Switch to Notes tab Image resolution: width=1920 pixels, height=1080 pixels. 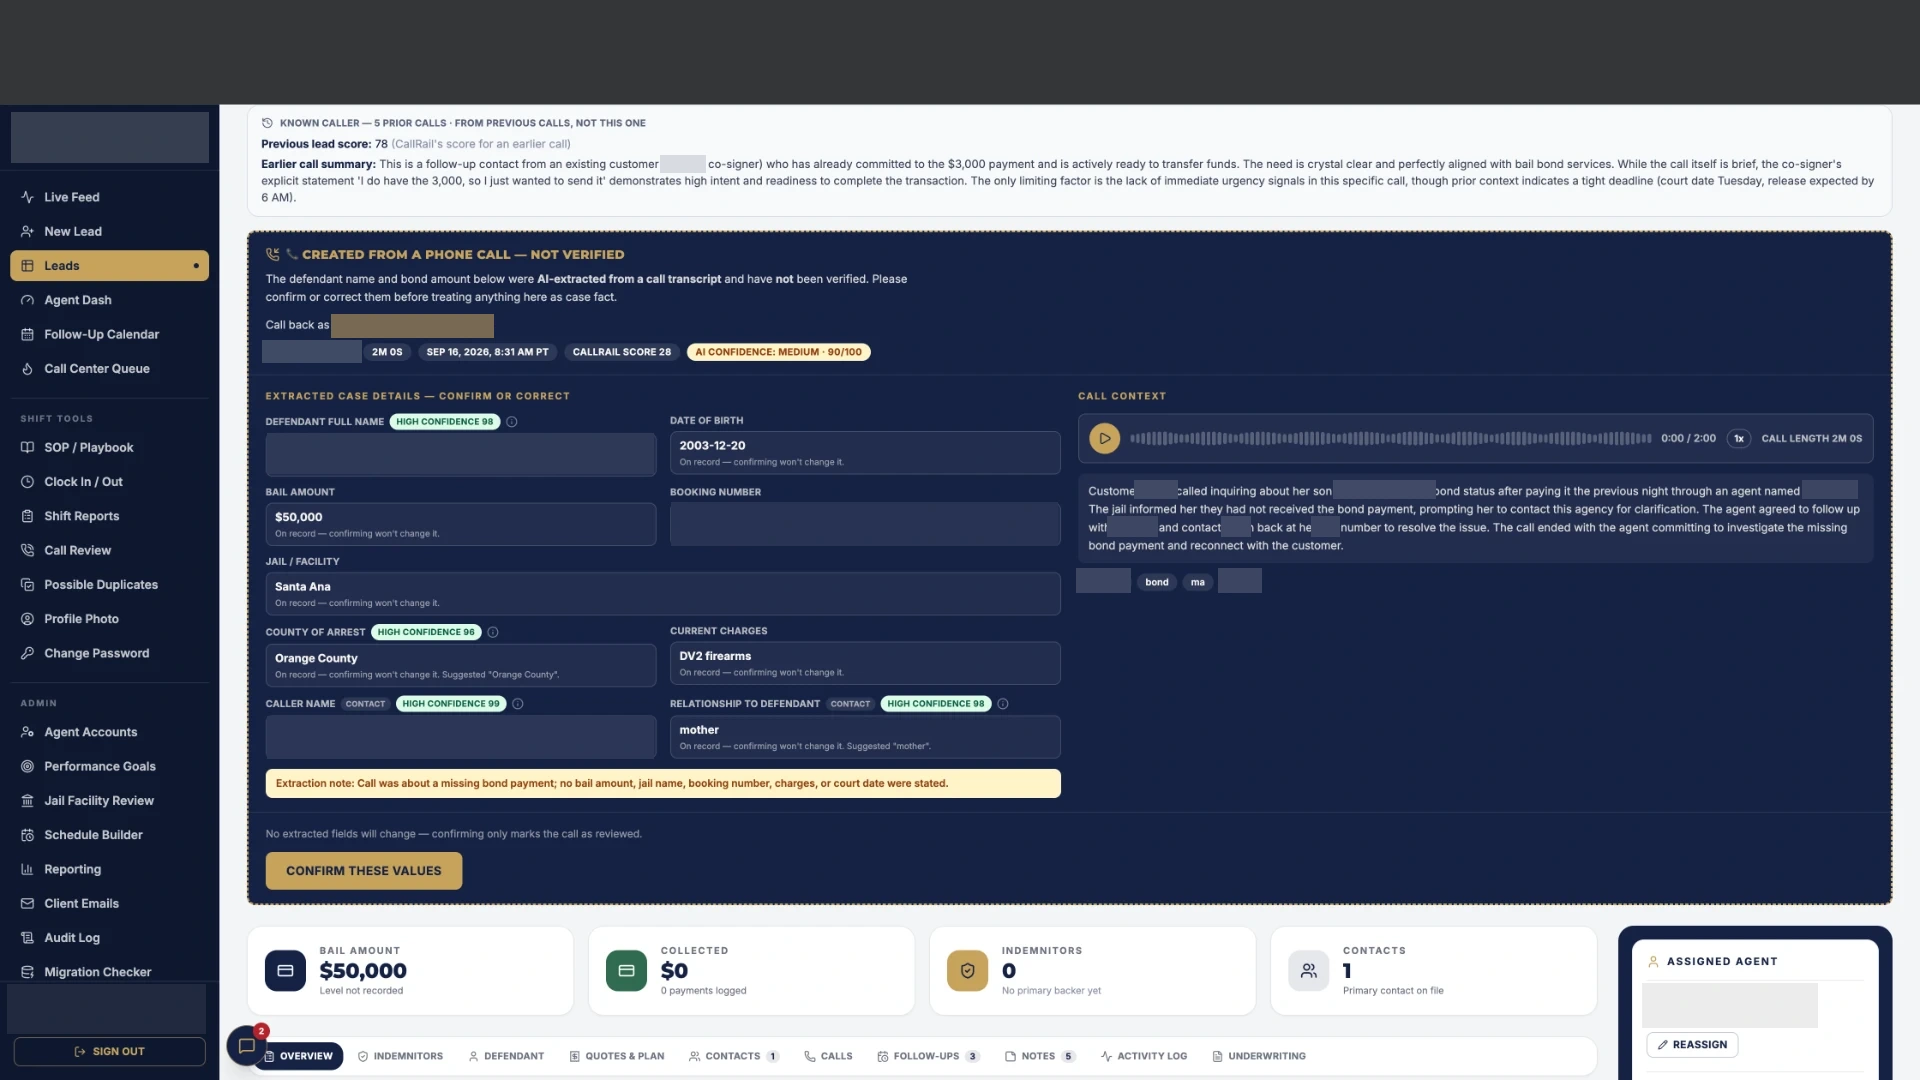1040,1056
